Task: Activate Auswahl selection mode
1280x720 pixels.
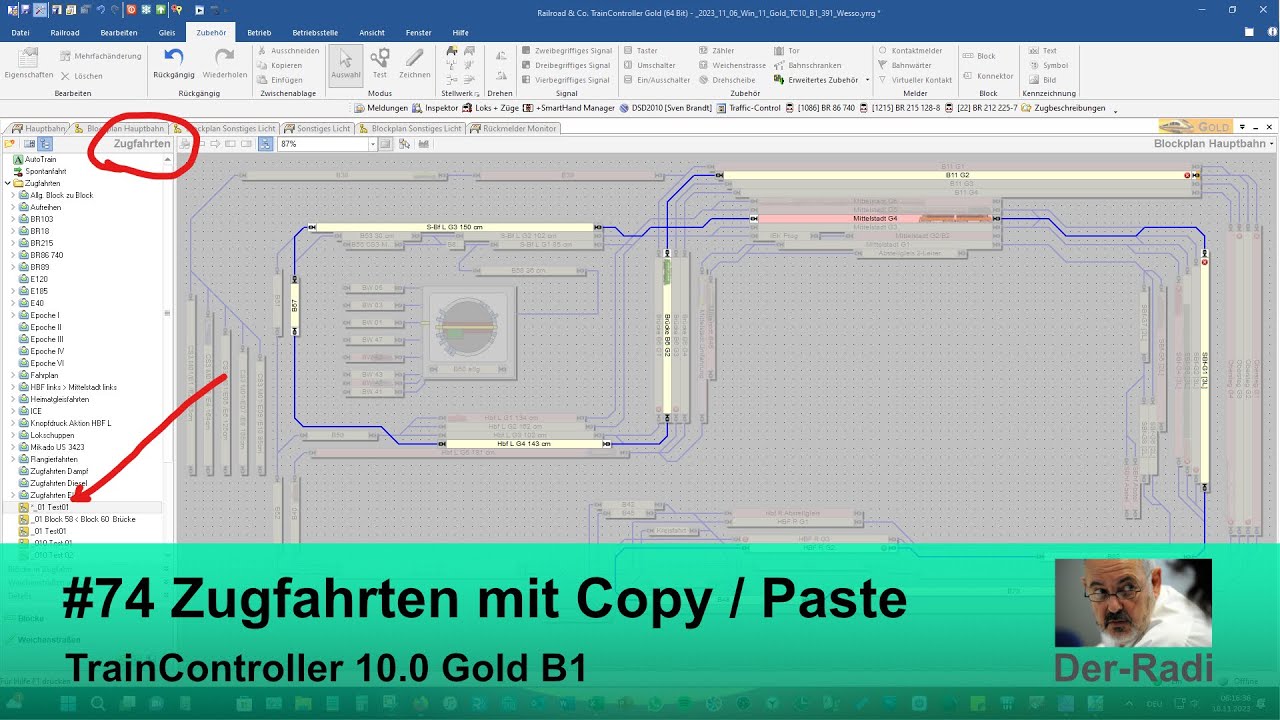Action: pyautogui.click(x=346, y=64)
